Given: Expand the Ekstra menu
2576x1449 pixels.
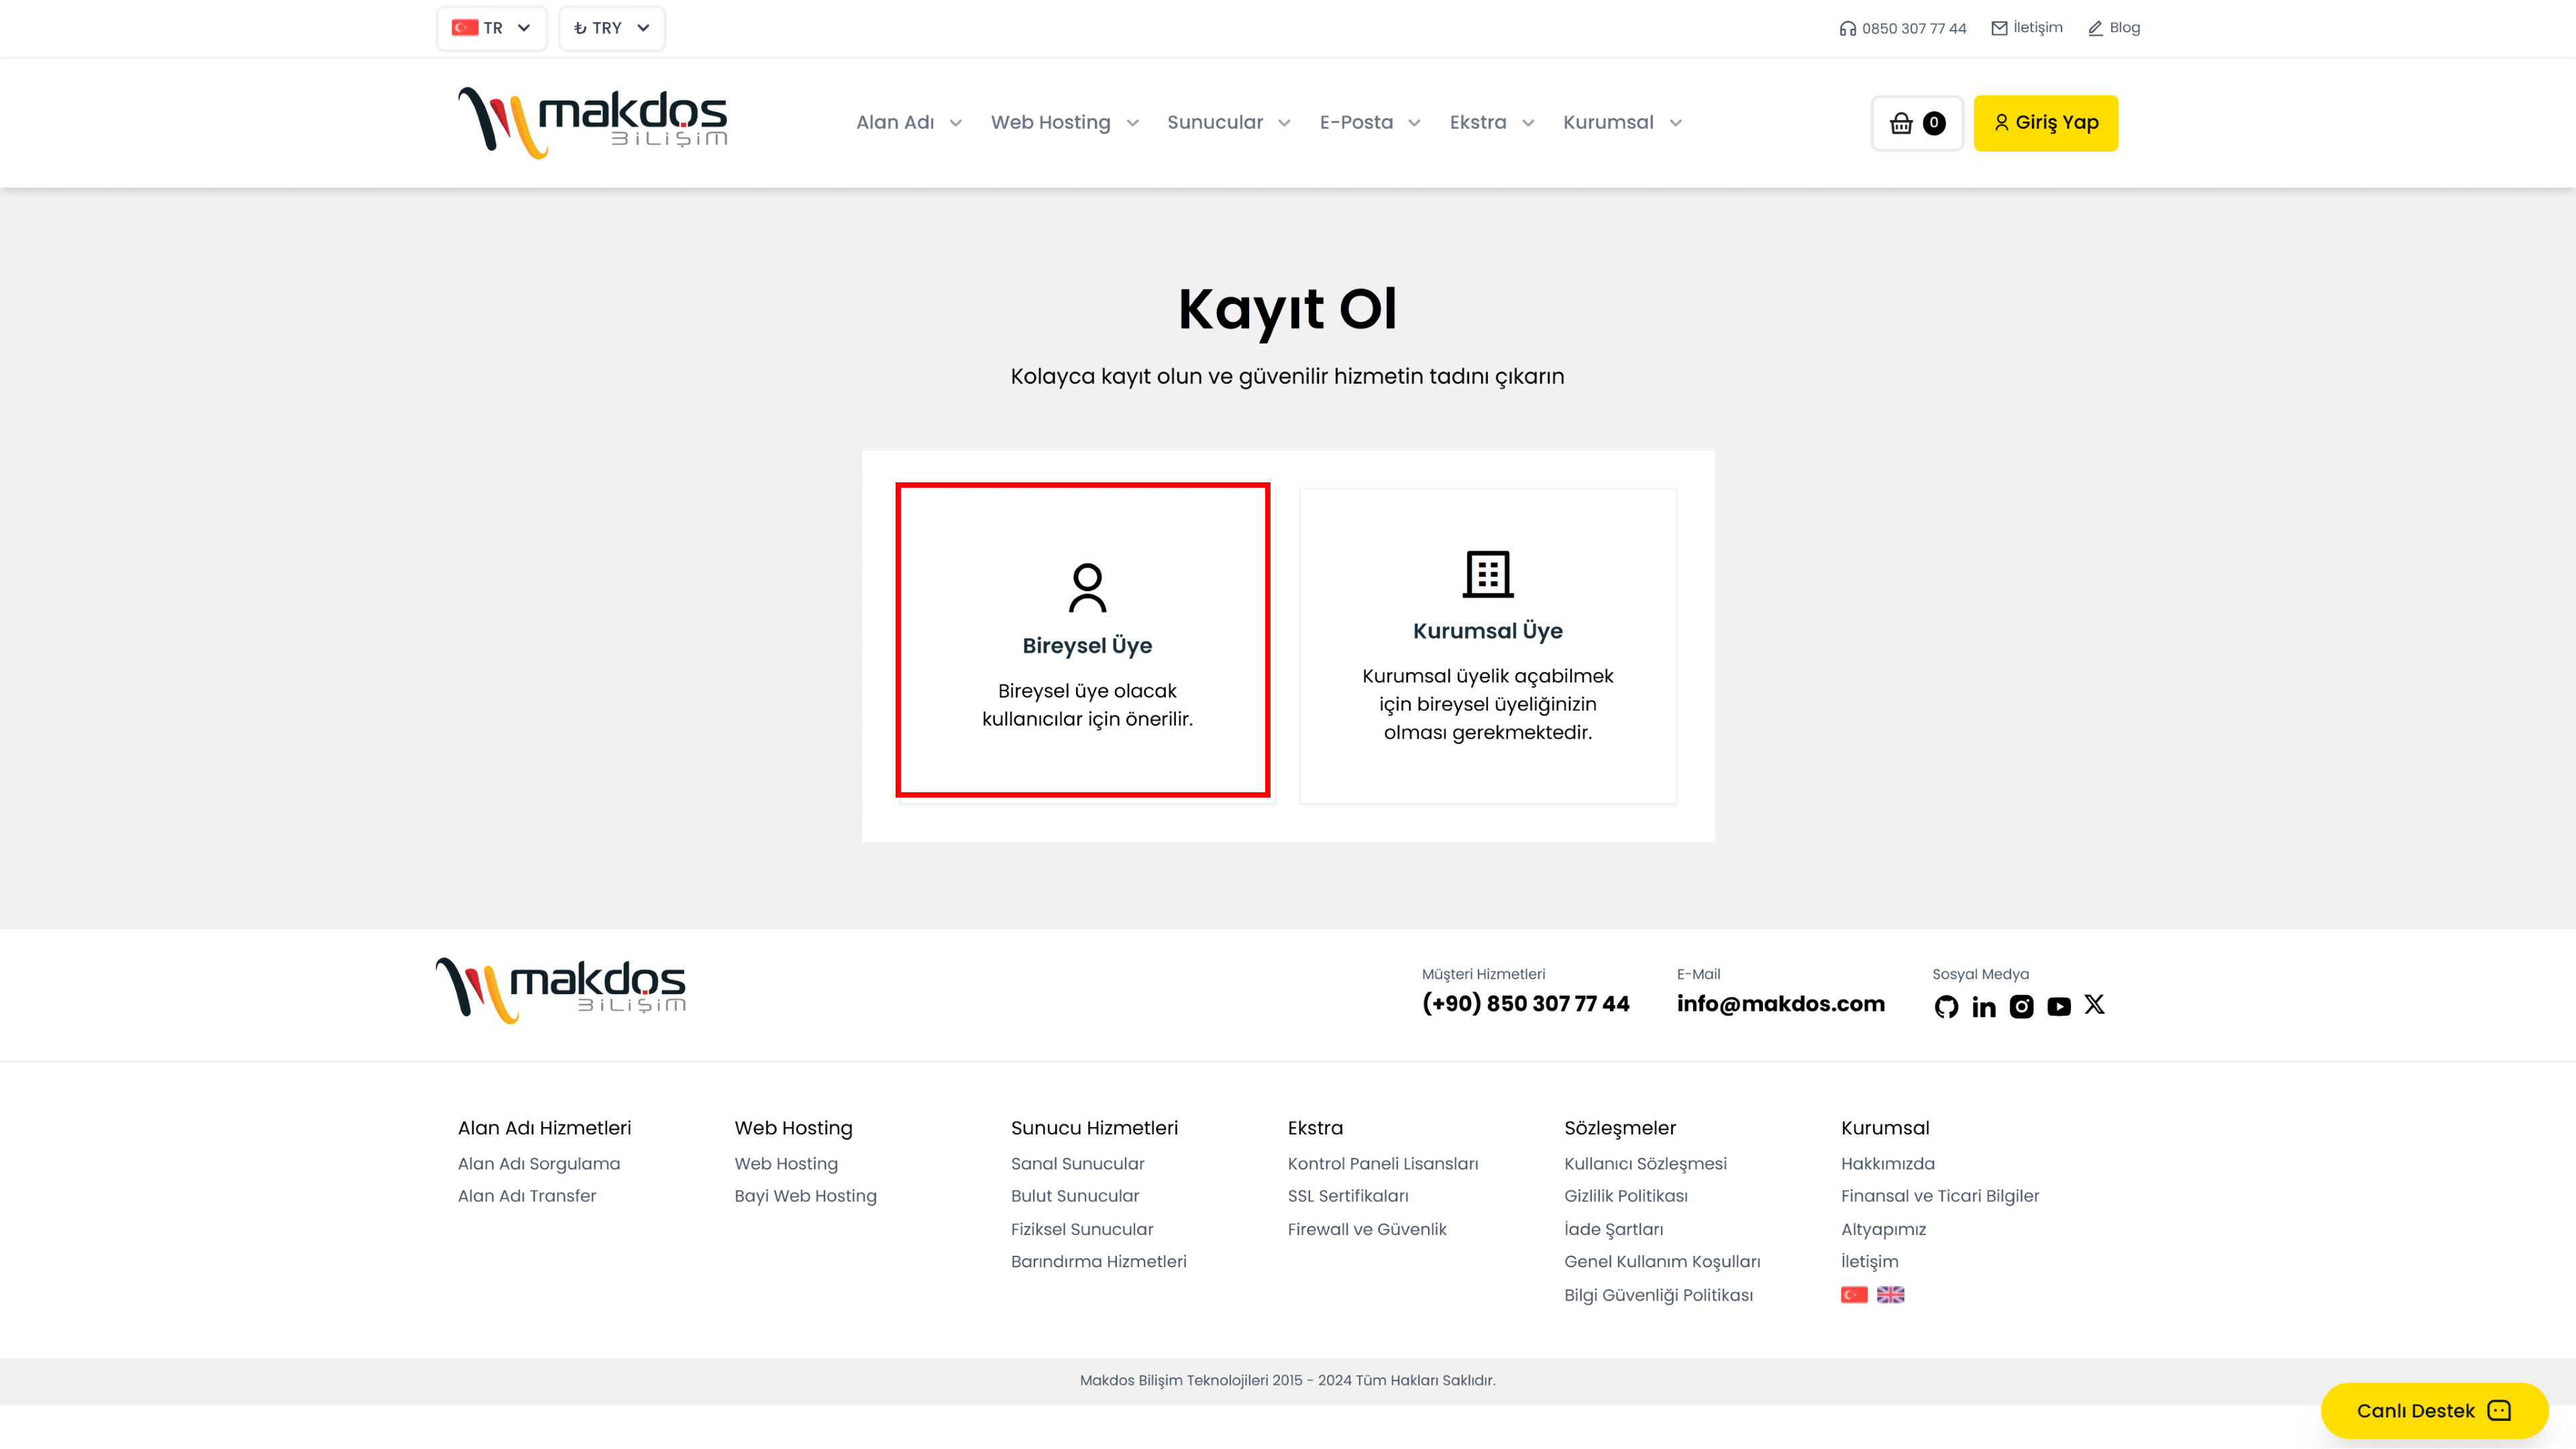Looking at the screenshot, I should coord(1492,122).
